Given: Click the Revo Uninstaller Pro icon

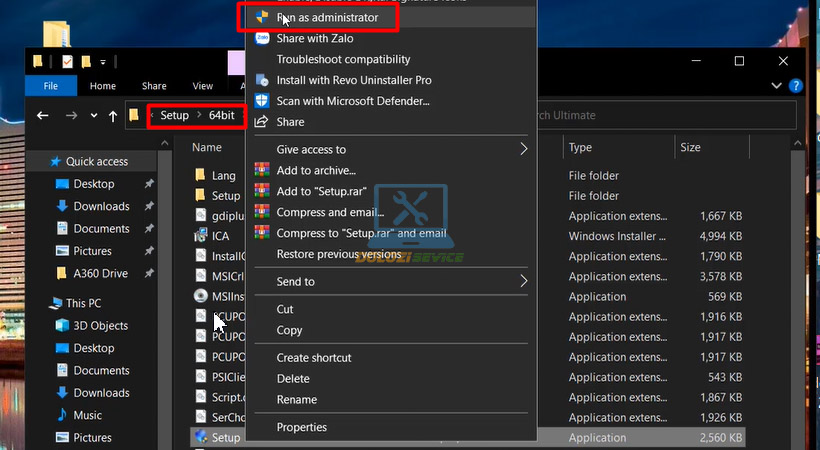Looking at the screenshot, I should tap(262, 80).
